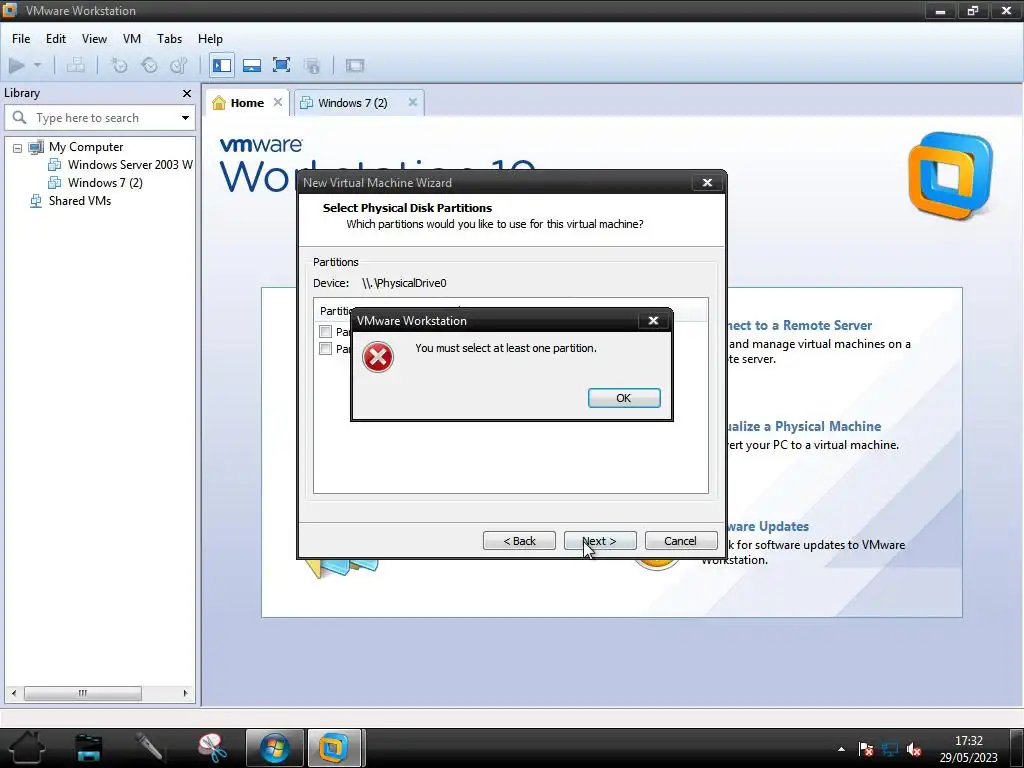Click the Unity mode toolbar icon
1024x768 pixels.
[x=312, y=65]
